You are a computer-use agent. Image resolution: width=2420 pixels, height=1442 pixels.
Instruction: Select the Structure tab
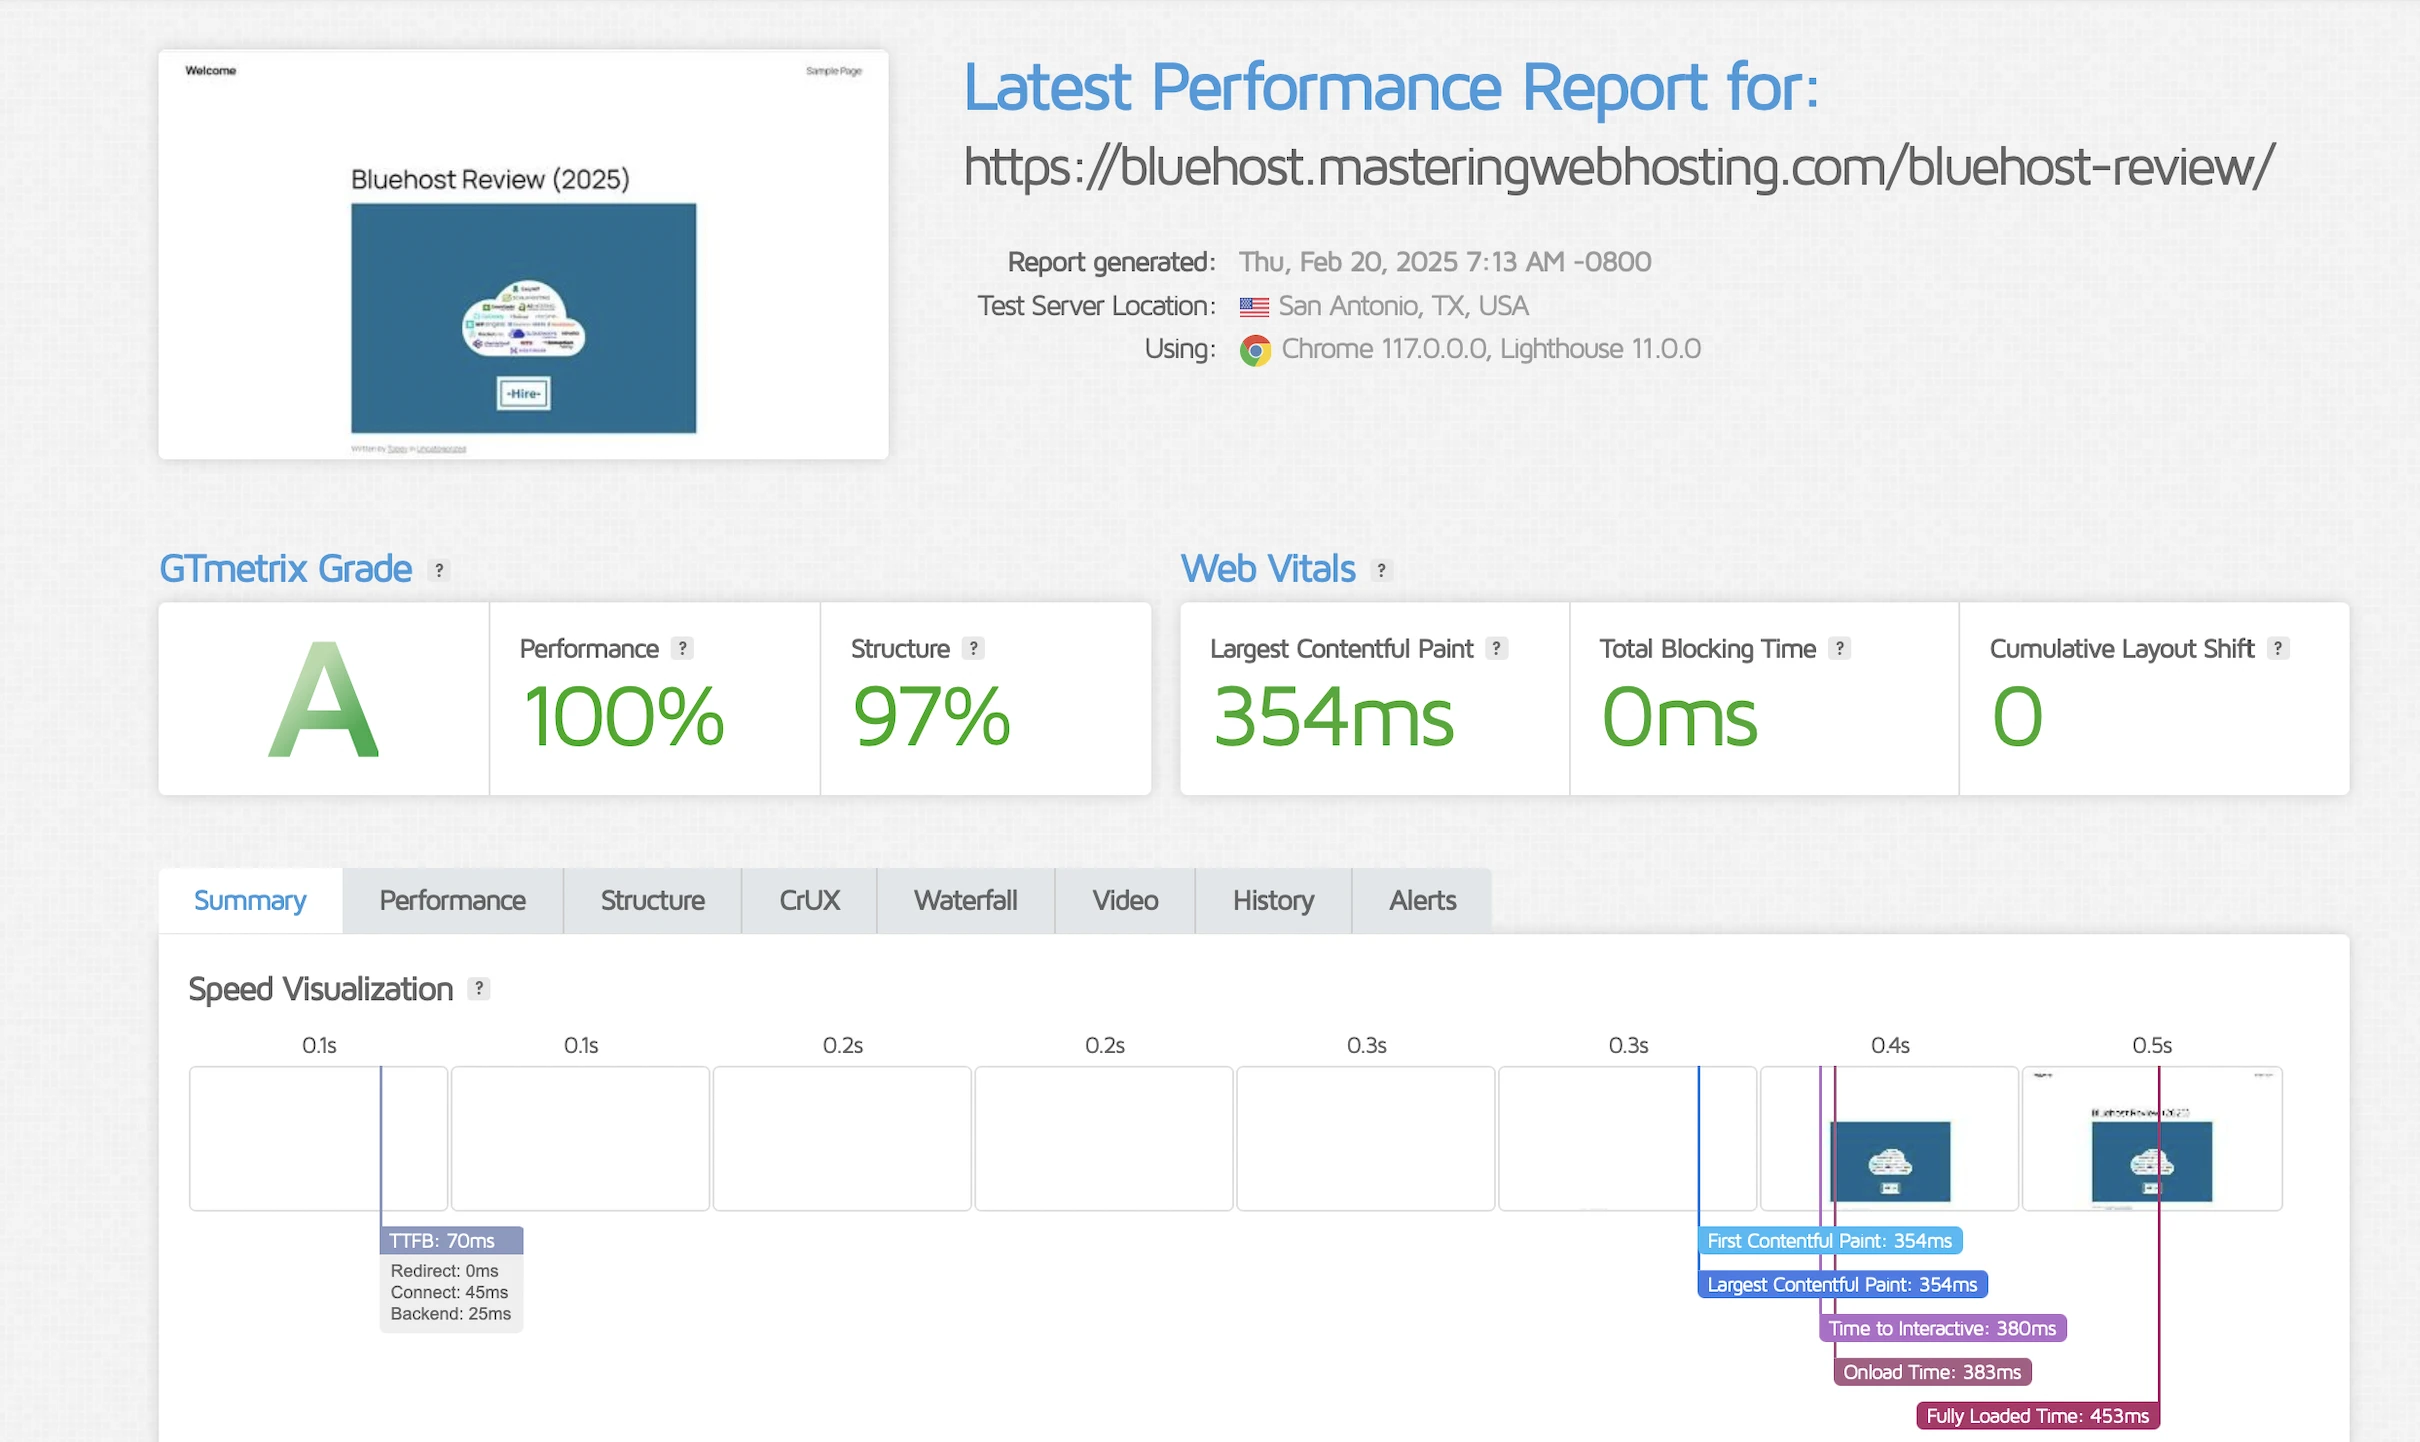pos(652,900)
